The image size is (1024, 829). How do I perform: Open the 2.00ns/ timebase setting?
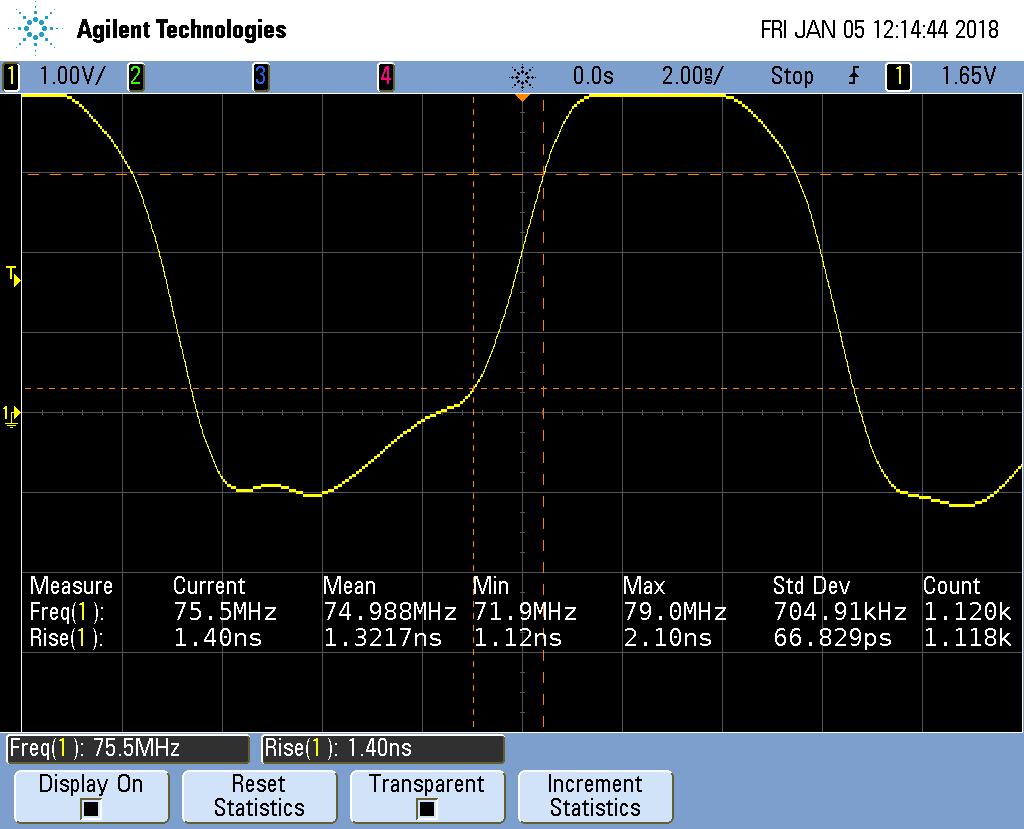pos(692,76)
